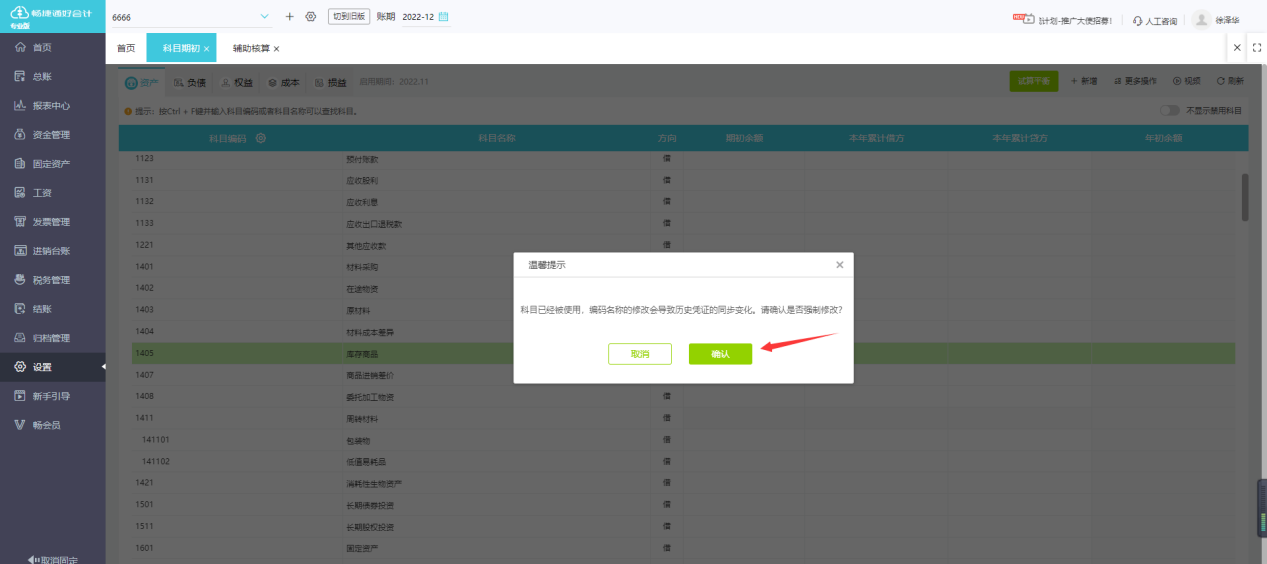Toggle the 不显示禁用科目 switch

(x=1169, y=111)
